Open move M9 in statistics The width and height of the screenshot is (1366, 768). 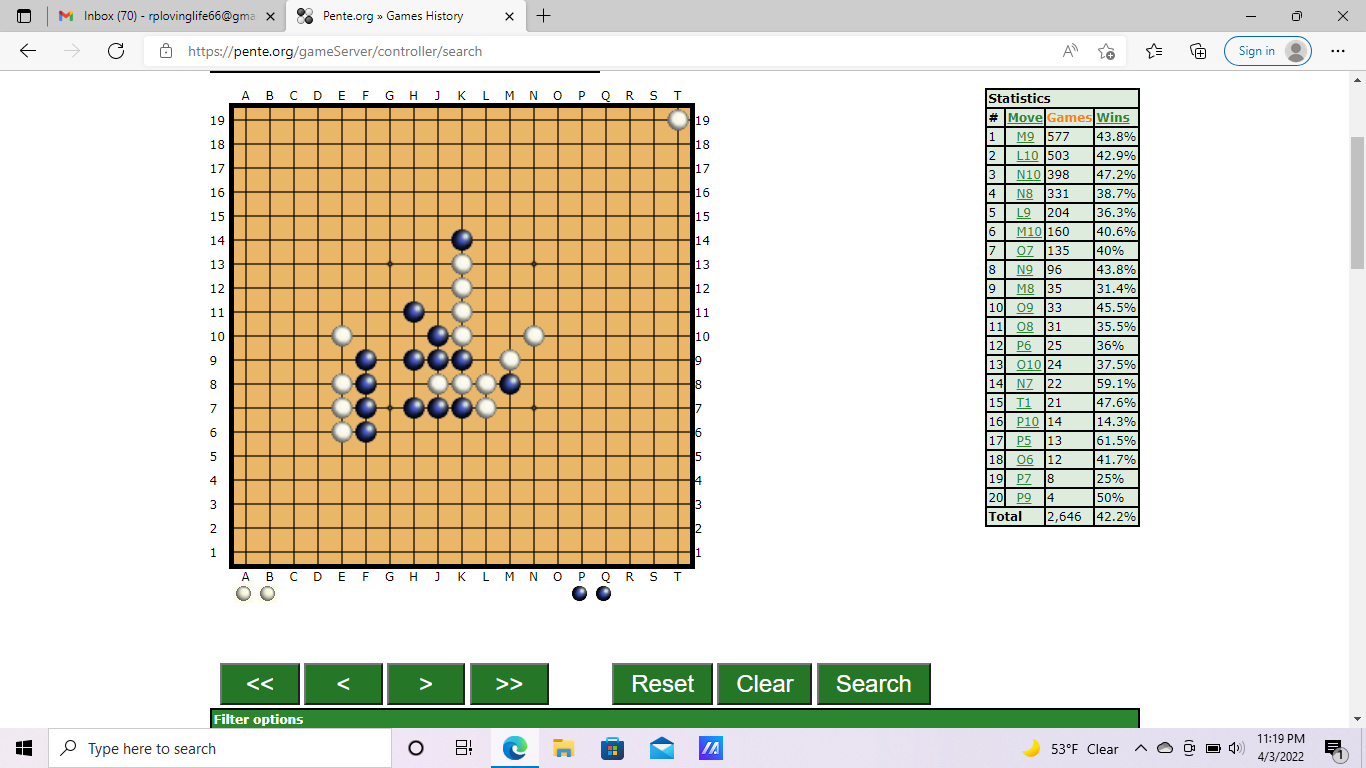click(1025, 136)
